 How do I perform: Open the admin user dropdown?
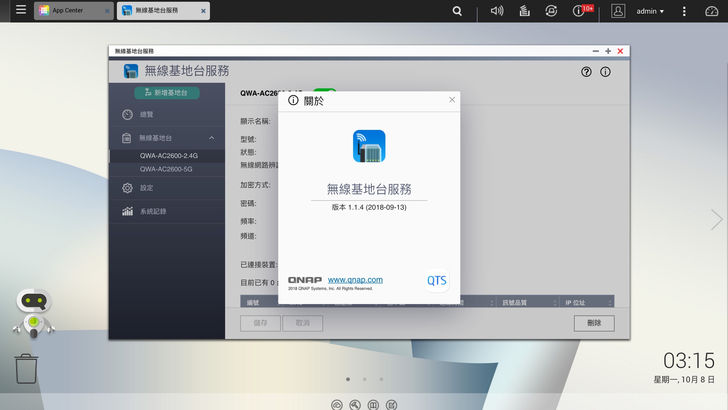coord(652,11)
